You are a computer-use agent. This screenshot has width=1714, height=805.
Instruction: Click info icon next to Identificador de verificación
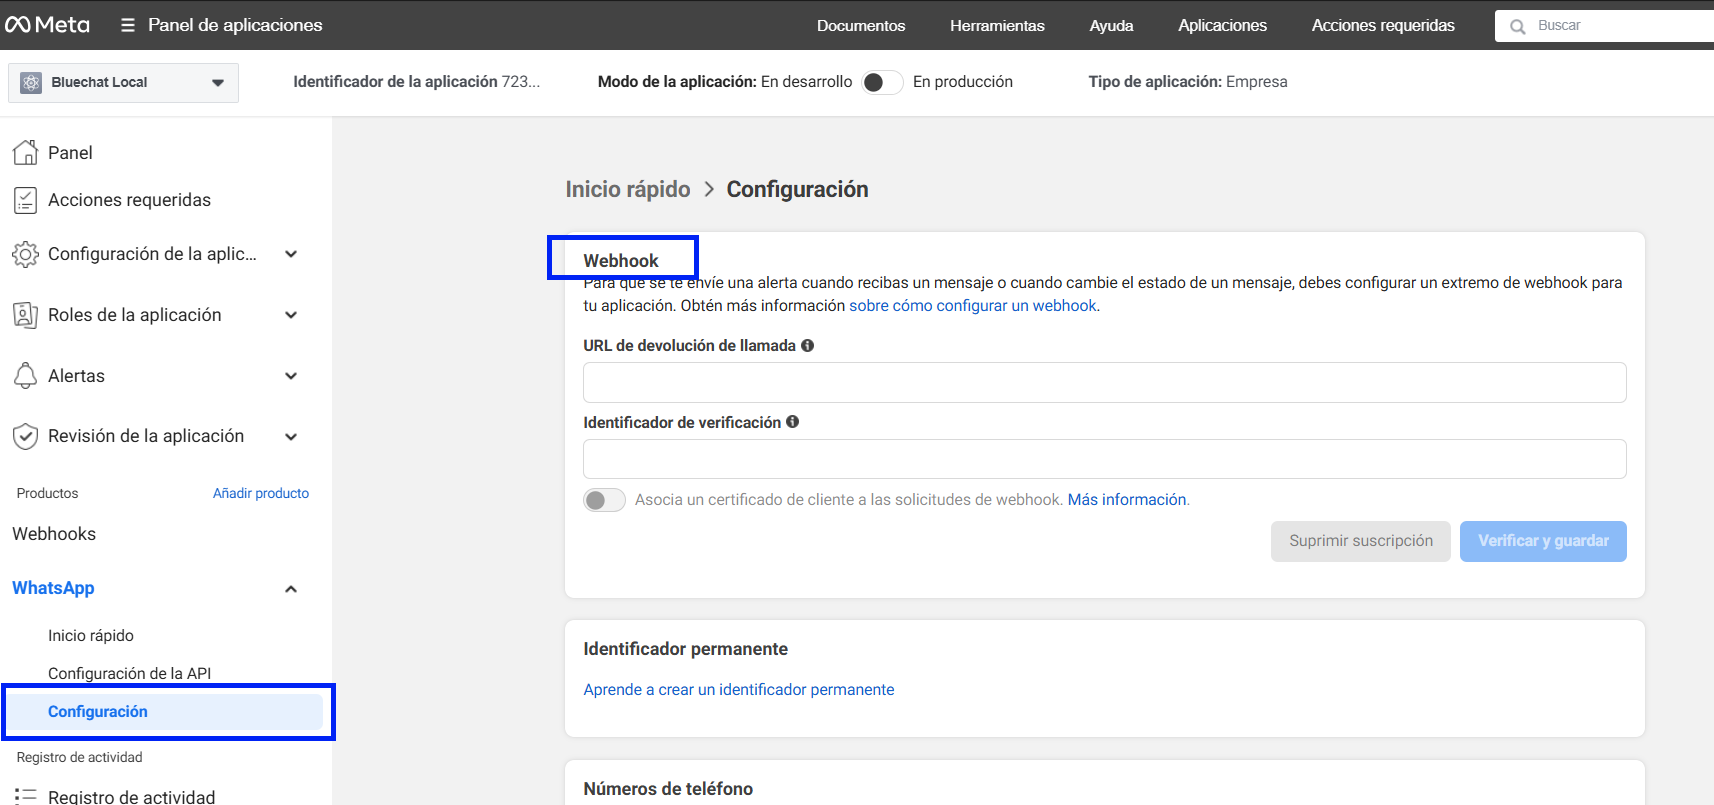click(x=792, y=422)
